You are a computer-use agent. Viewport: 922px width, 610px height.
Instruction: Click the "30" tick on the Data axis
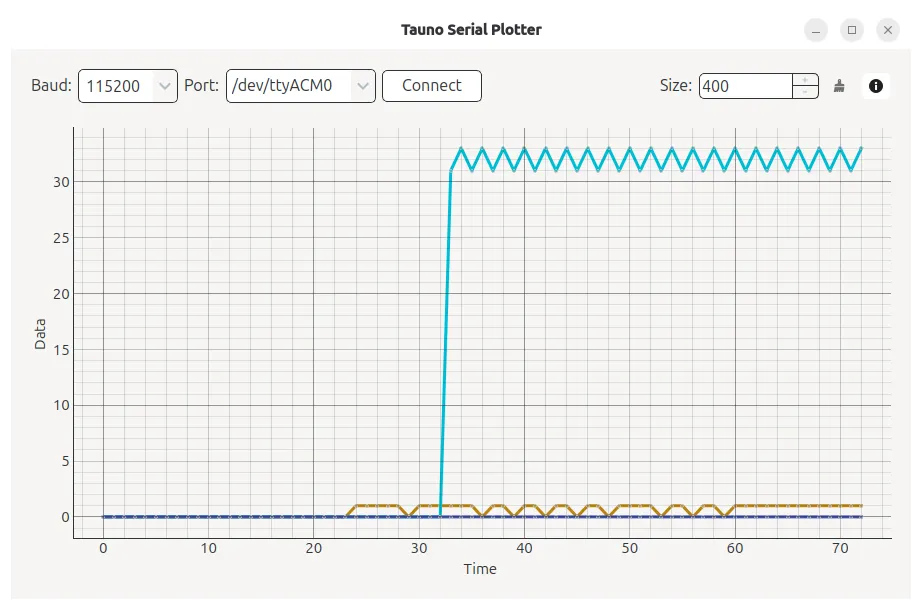click(61, 182)
